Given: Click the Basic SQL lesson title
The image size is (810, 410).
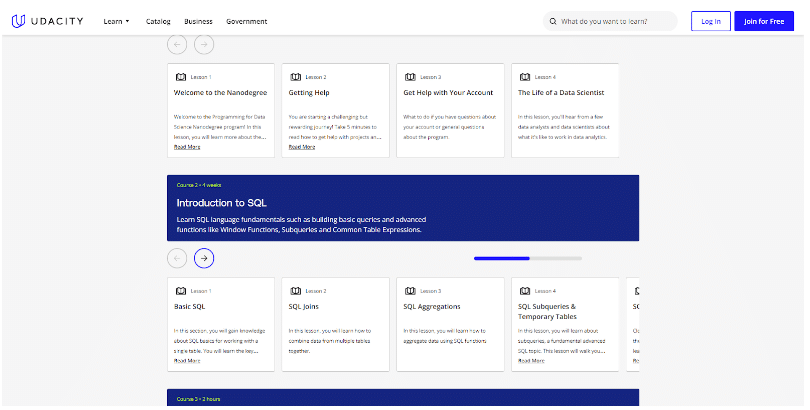Looking at the screenshot, I should pos(190,306).
